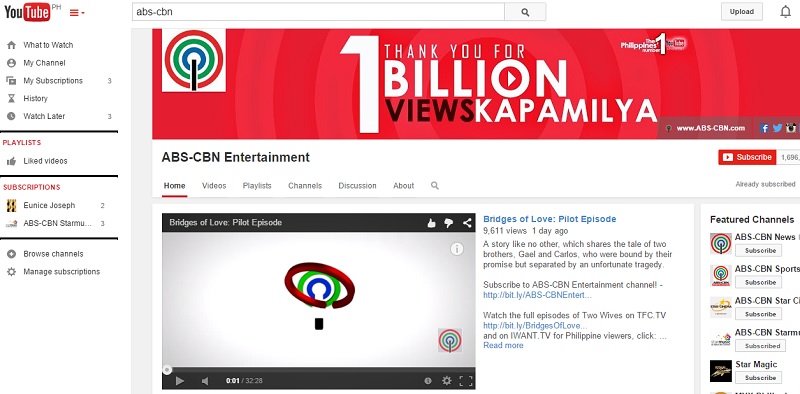This screenshot has width=800, height=394.
Task: Mute the video player volume
Action: click(205, 381)
